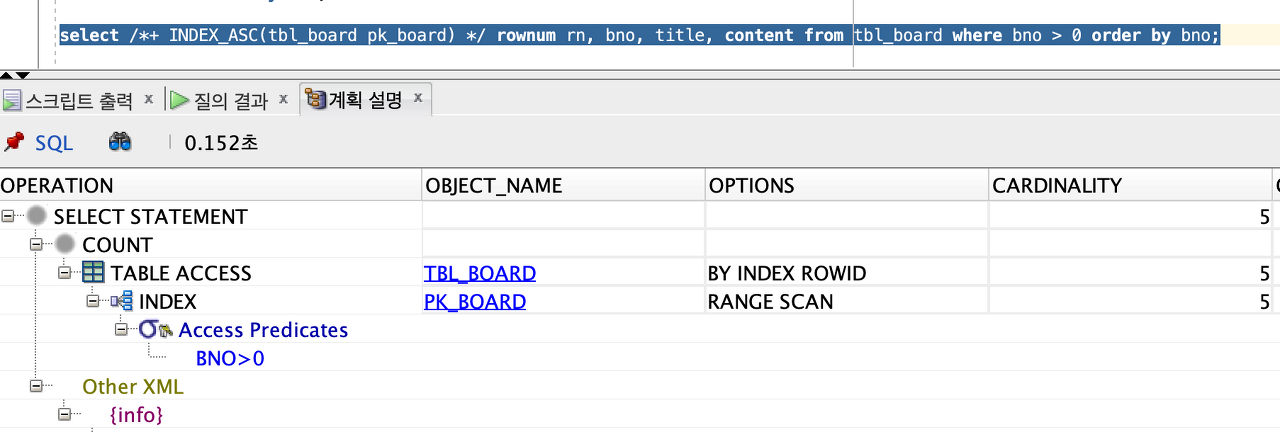Collapse the INDEX node
The width and height of the screenshot is (1280, 432).
point(93,301)
